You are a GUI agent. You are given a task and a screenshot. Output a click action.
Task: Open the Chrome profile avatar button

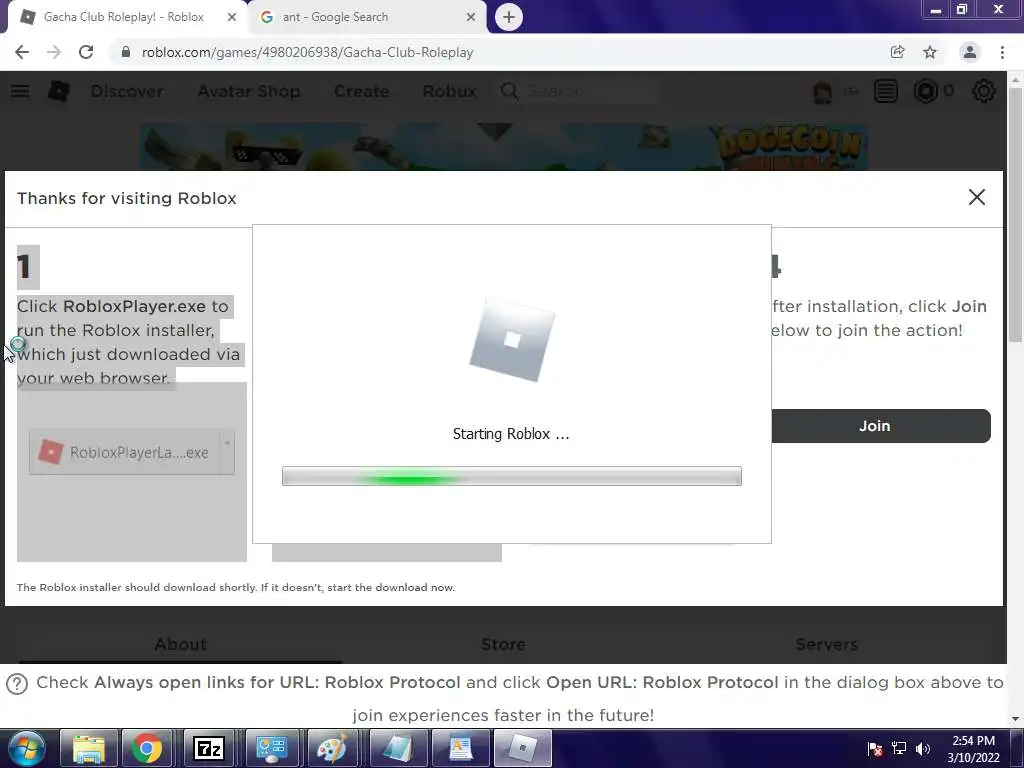pyautogui.click(x=970, y=52)
